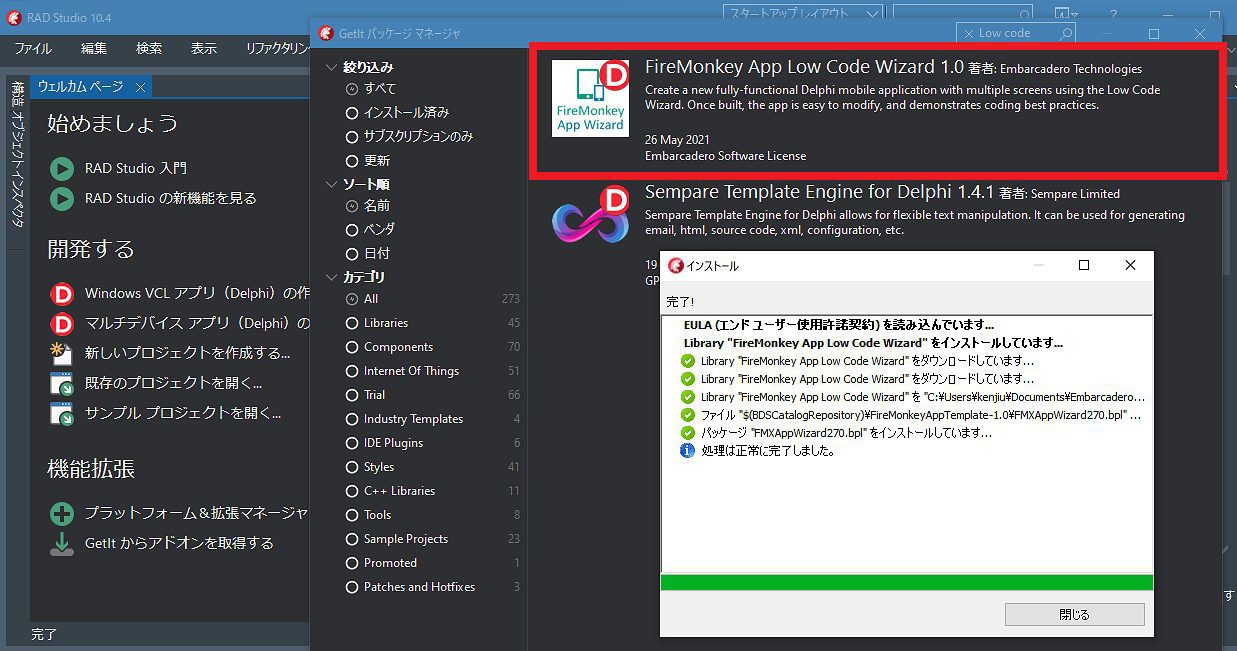This screenshot has height=651, width=1237.
Task: Click the 新しいプロジェクトを作成する icon
Action: pyautogui.click(x=62, y=353)
